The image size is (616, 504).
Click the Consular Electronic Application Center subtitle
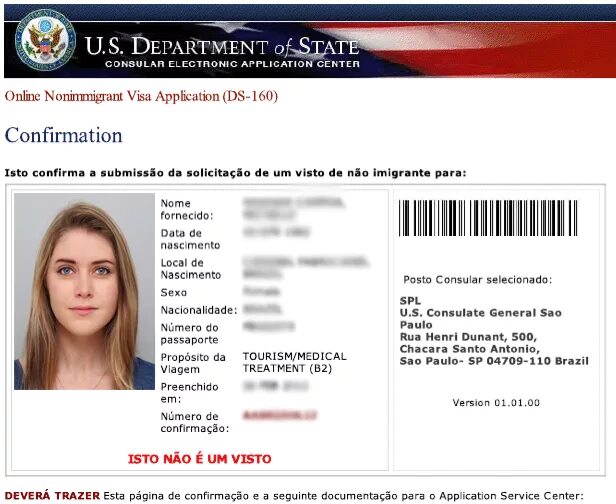tap(232, 64)
